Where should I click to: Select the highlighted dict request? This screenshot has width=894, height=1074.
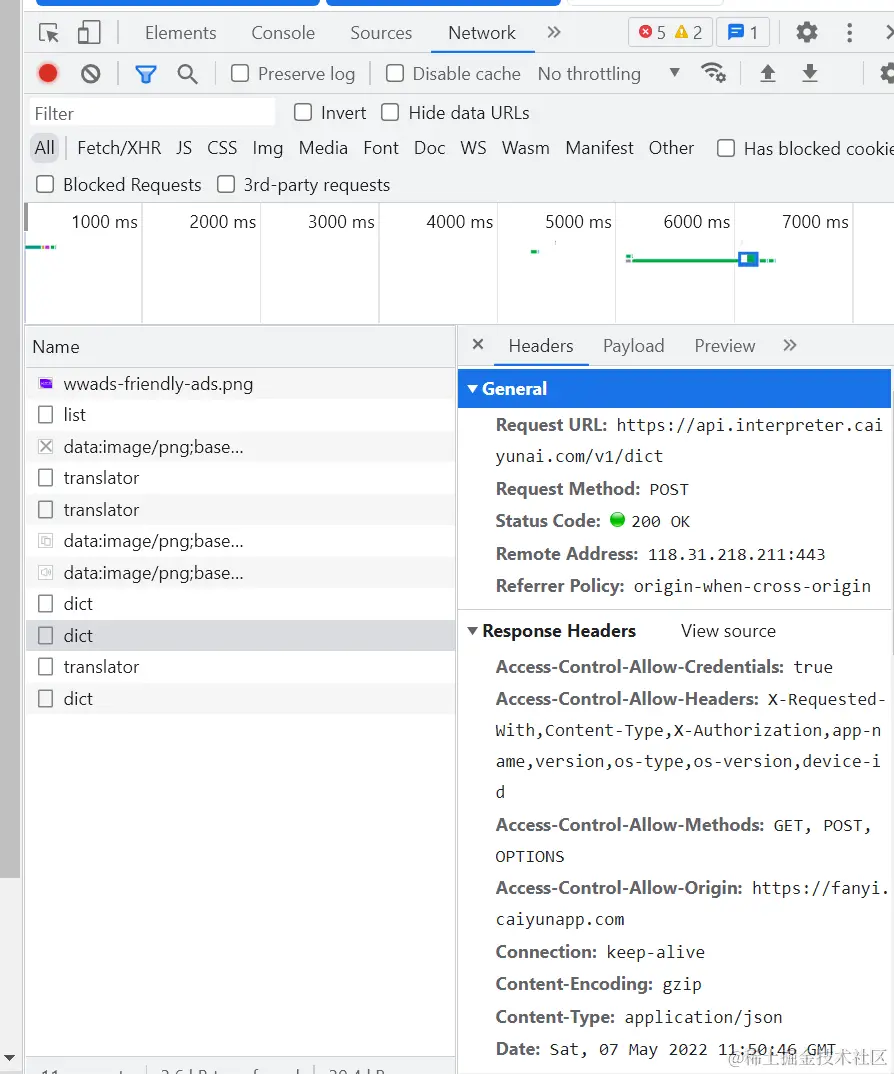pos(240,636)
